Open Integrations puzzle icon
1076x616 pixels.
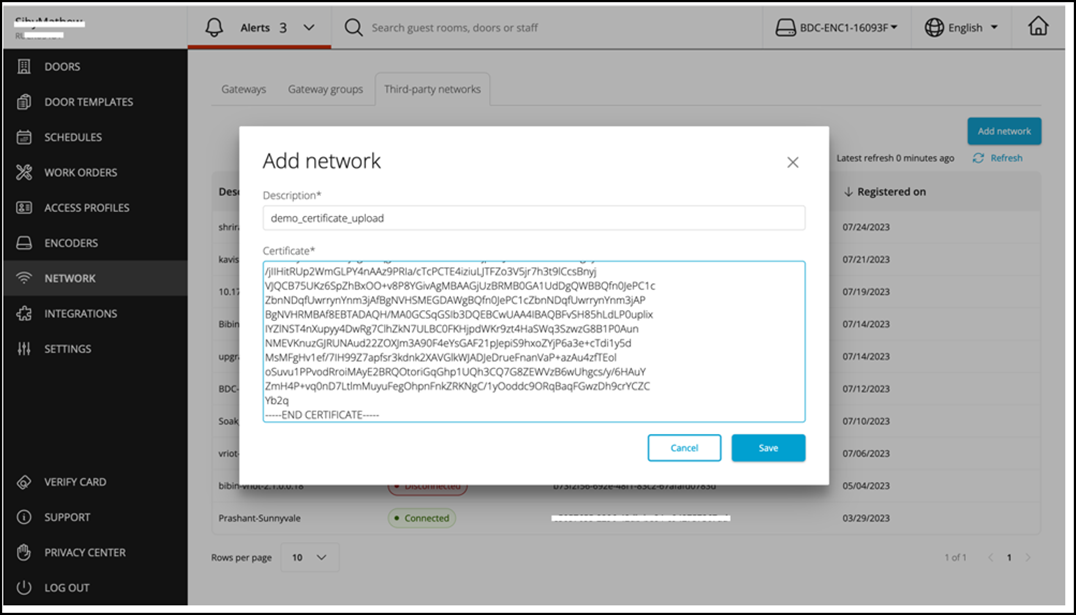pyautogui.click(x=24, y=313)
